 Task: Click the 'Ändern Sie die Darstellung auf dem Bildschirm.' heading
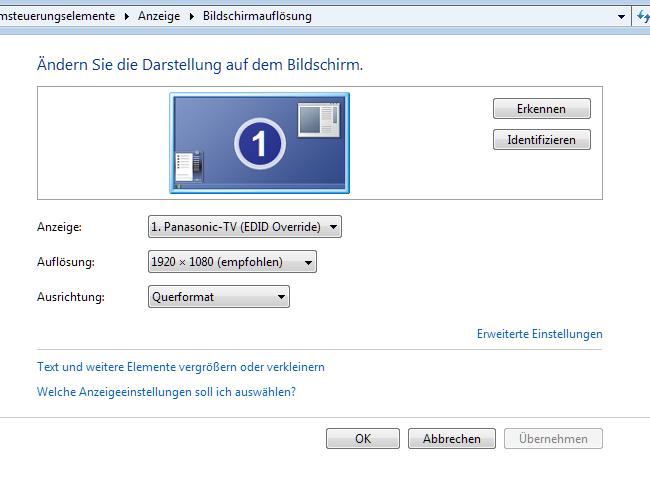[200, 65]
